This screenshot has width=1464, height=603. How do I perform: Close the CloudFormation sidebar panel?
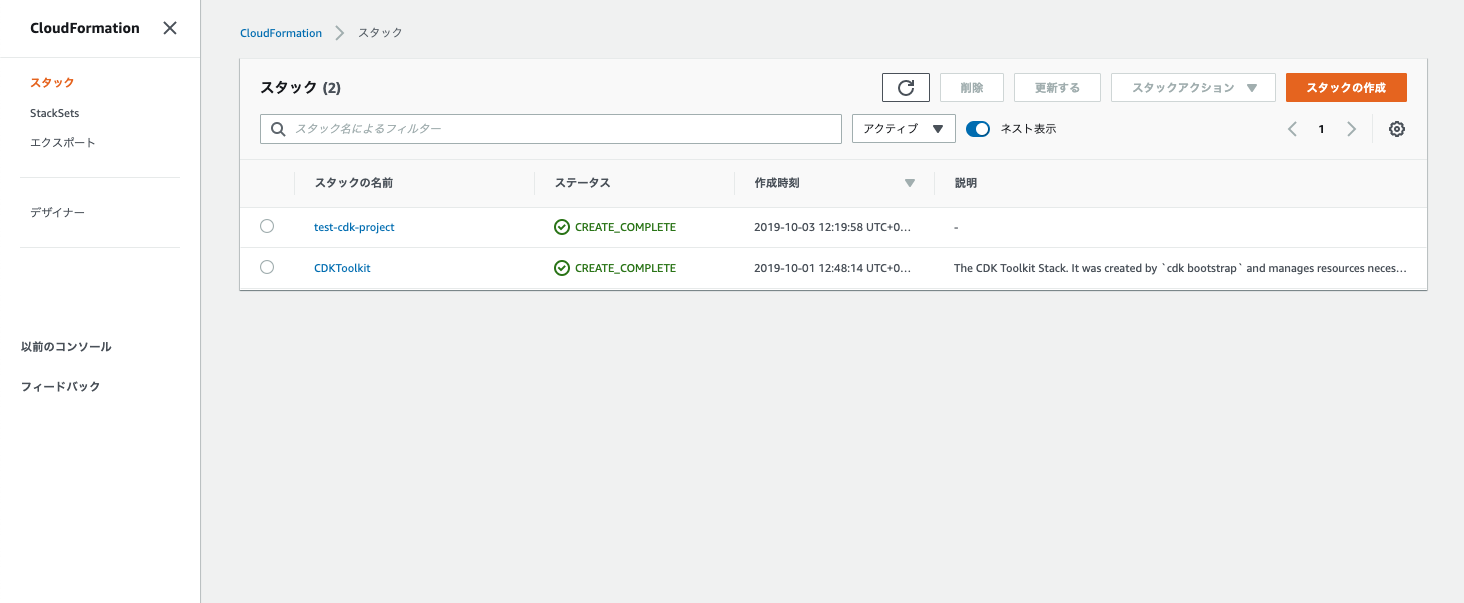click(x=170, y=28)
